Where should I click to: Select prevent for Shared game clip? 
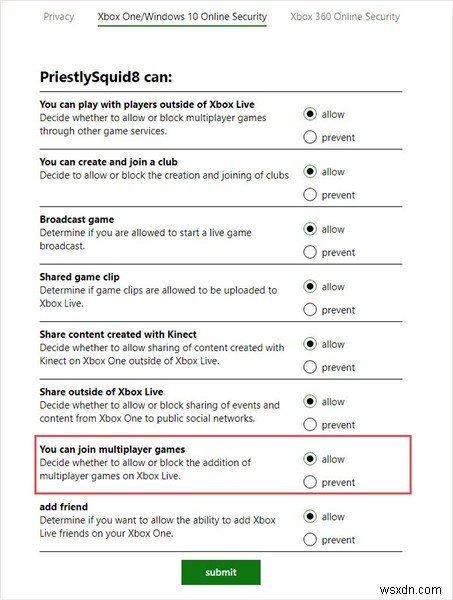310,309
